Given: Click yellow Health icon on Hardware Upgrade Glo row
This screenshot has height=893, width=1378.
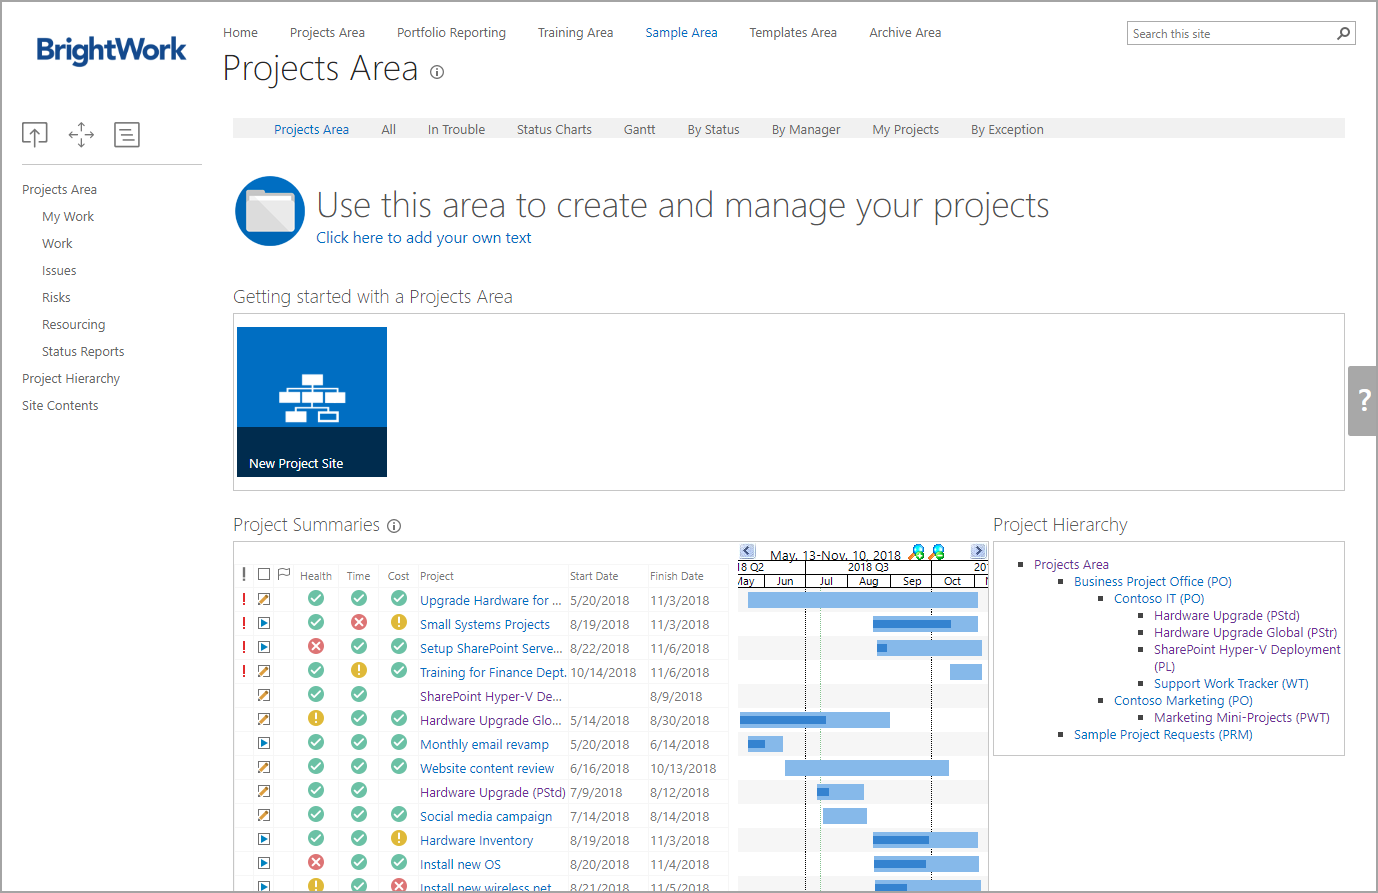Looking at the screenshot, I should (316, 718).
